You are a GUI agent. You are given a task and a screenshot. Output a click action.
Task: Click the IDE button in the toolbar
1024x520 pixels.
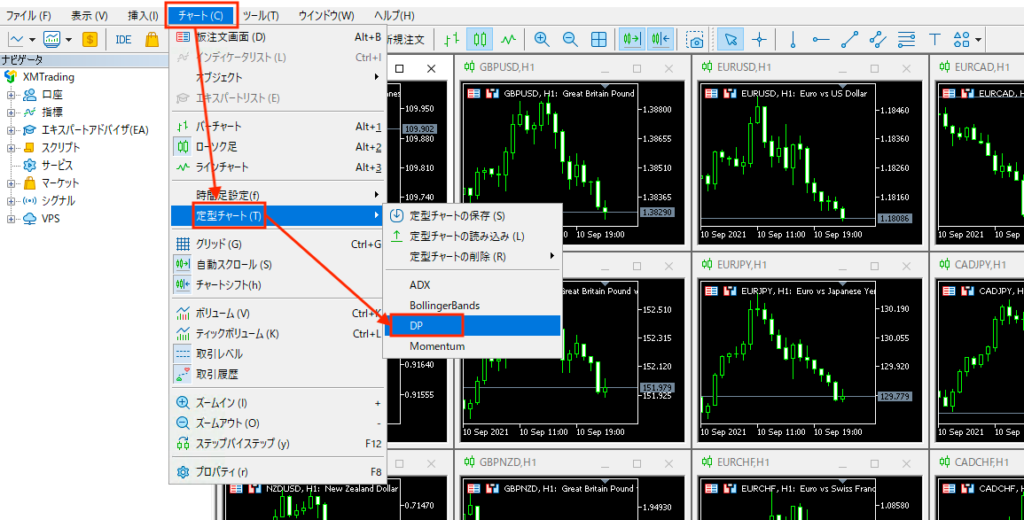pos(124,40)
